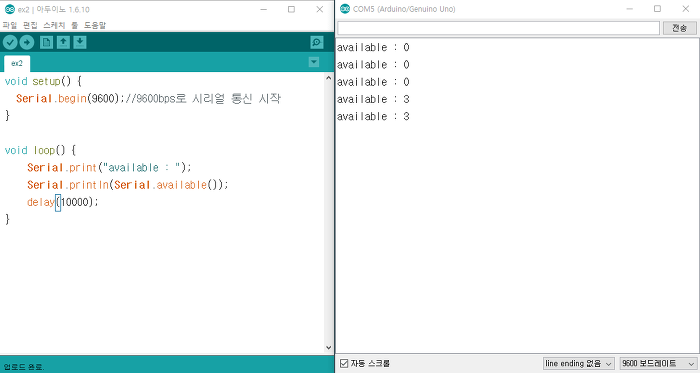Open the 파일 menu

pyautogui.click(x=10, y=25)
